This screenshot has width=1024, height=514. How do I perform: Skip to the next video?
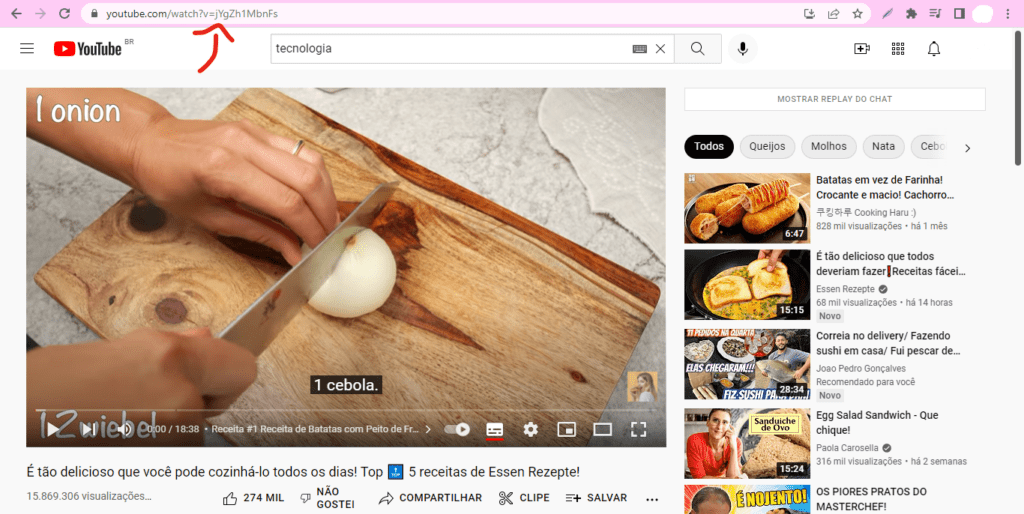pos(89,429)
